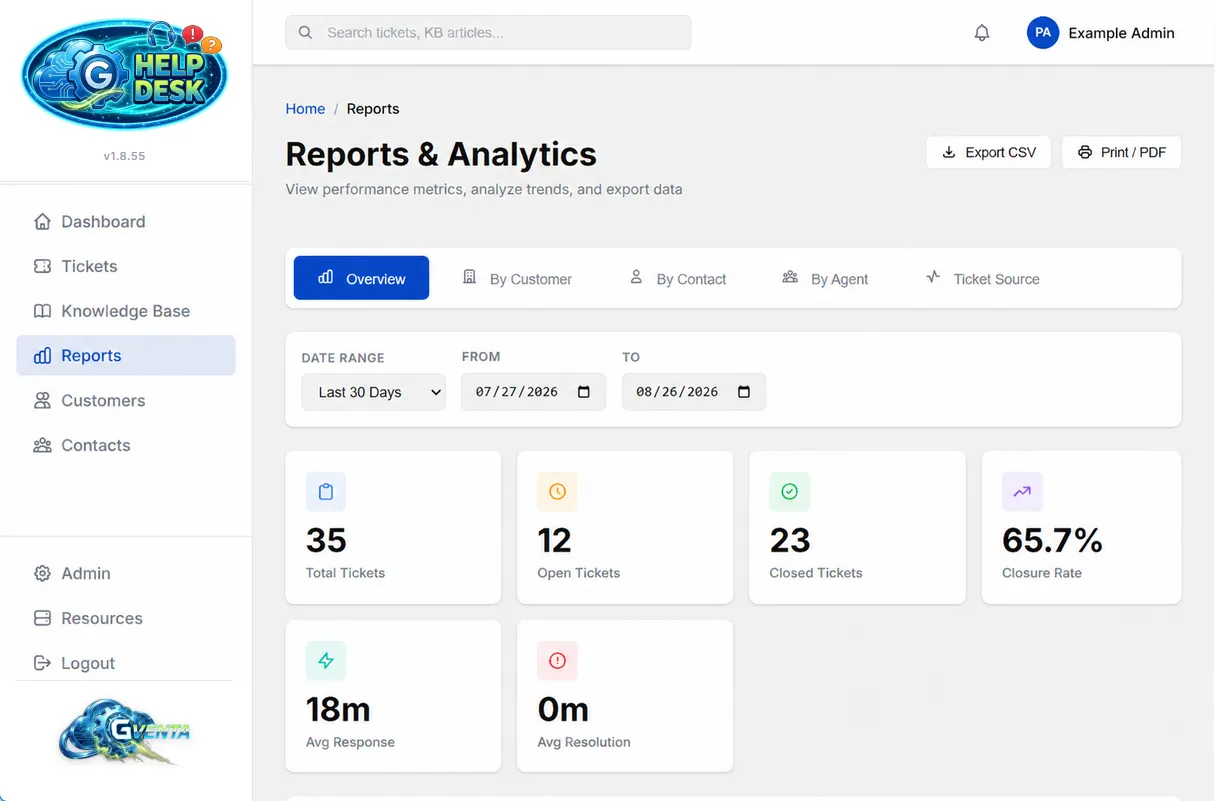
Task: Click the Example Admin user name
Action: 1121,33
